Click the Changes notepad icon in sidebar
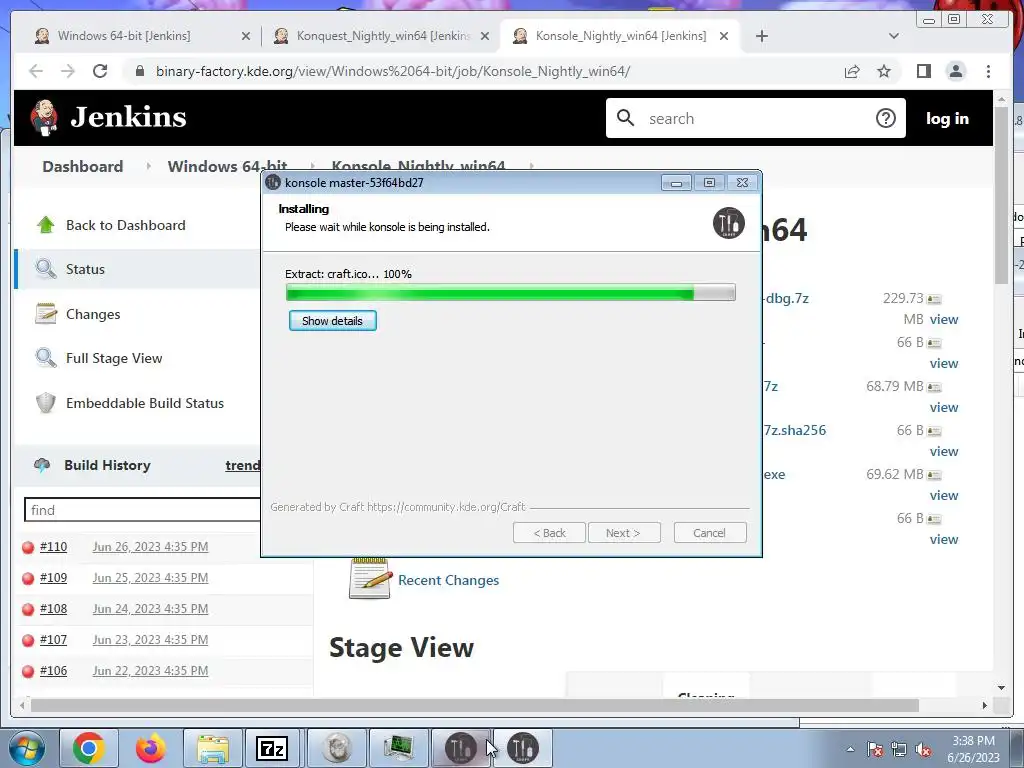 (x=46, y=313)
